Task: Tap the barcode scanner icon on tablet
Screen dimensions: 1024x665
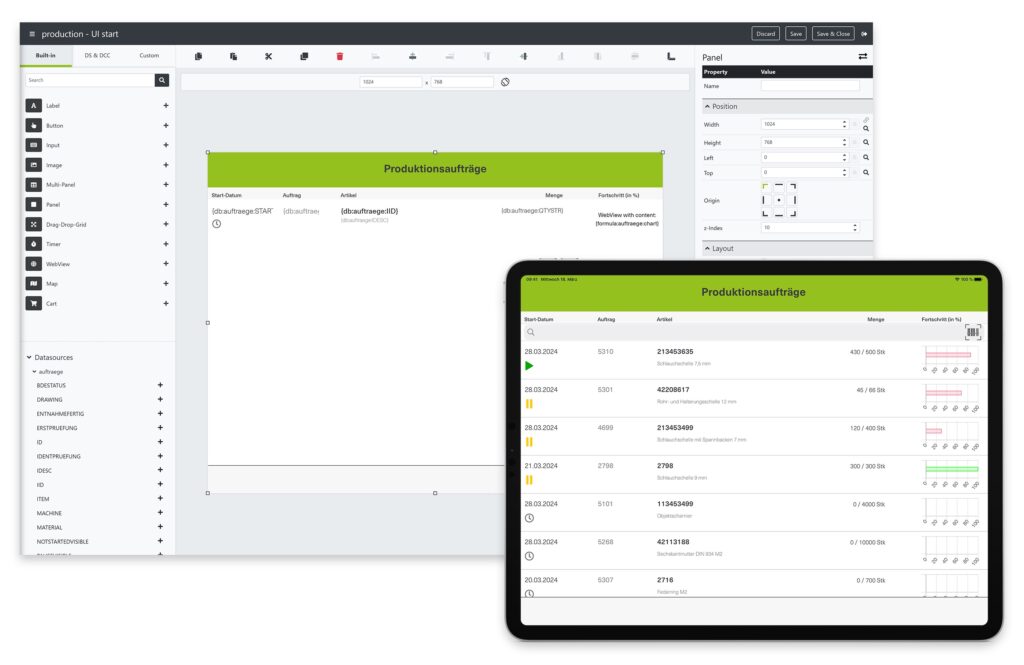Action: pos(972,332)
